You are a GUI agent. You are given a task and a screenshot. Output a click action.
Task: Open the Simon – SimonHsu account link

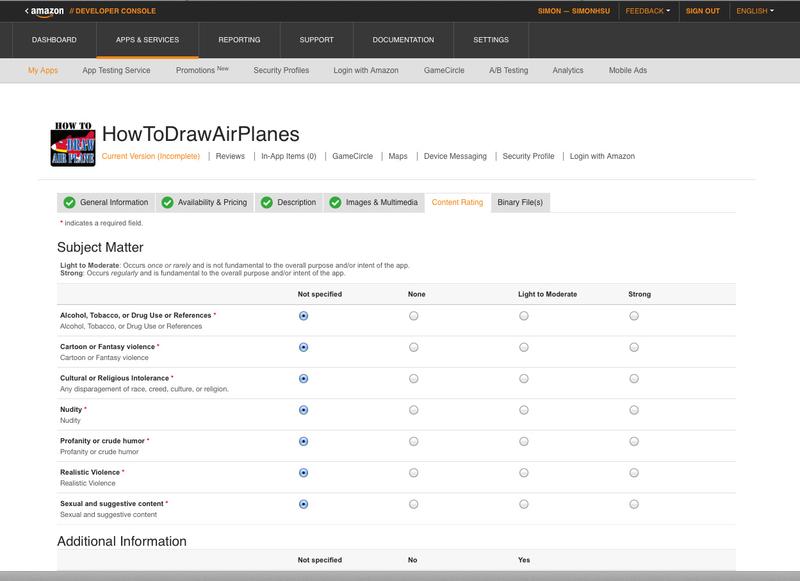click(573, 11)
